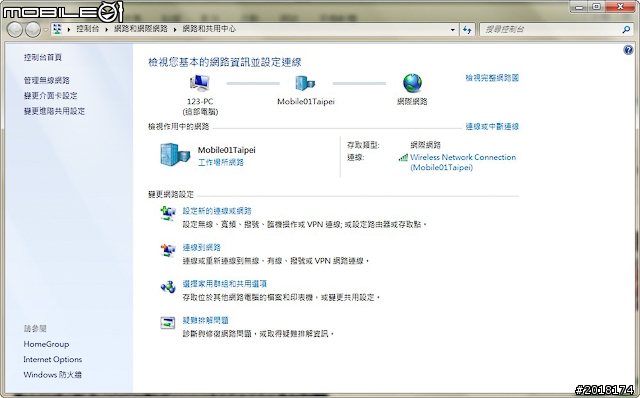Open 變更進階共用設定 in sidebar
640x398 pixels.
(x=54, y=111)
